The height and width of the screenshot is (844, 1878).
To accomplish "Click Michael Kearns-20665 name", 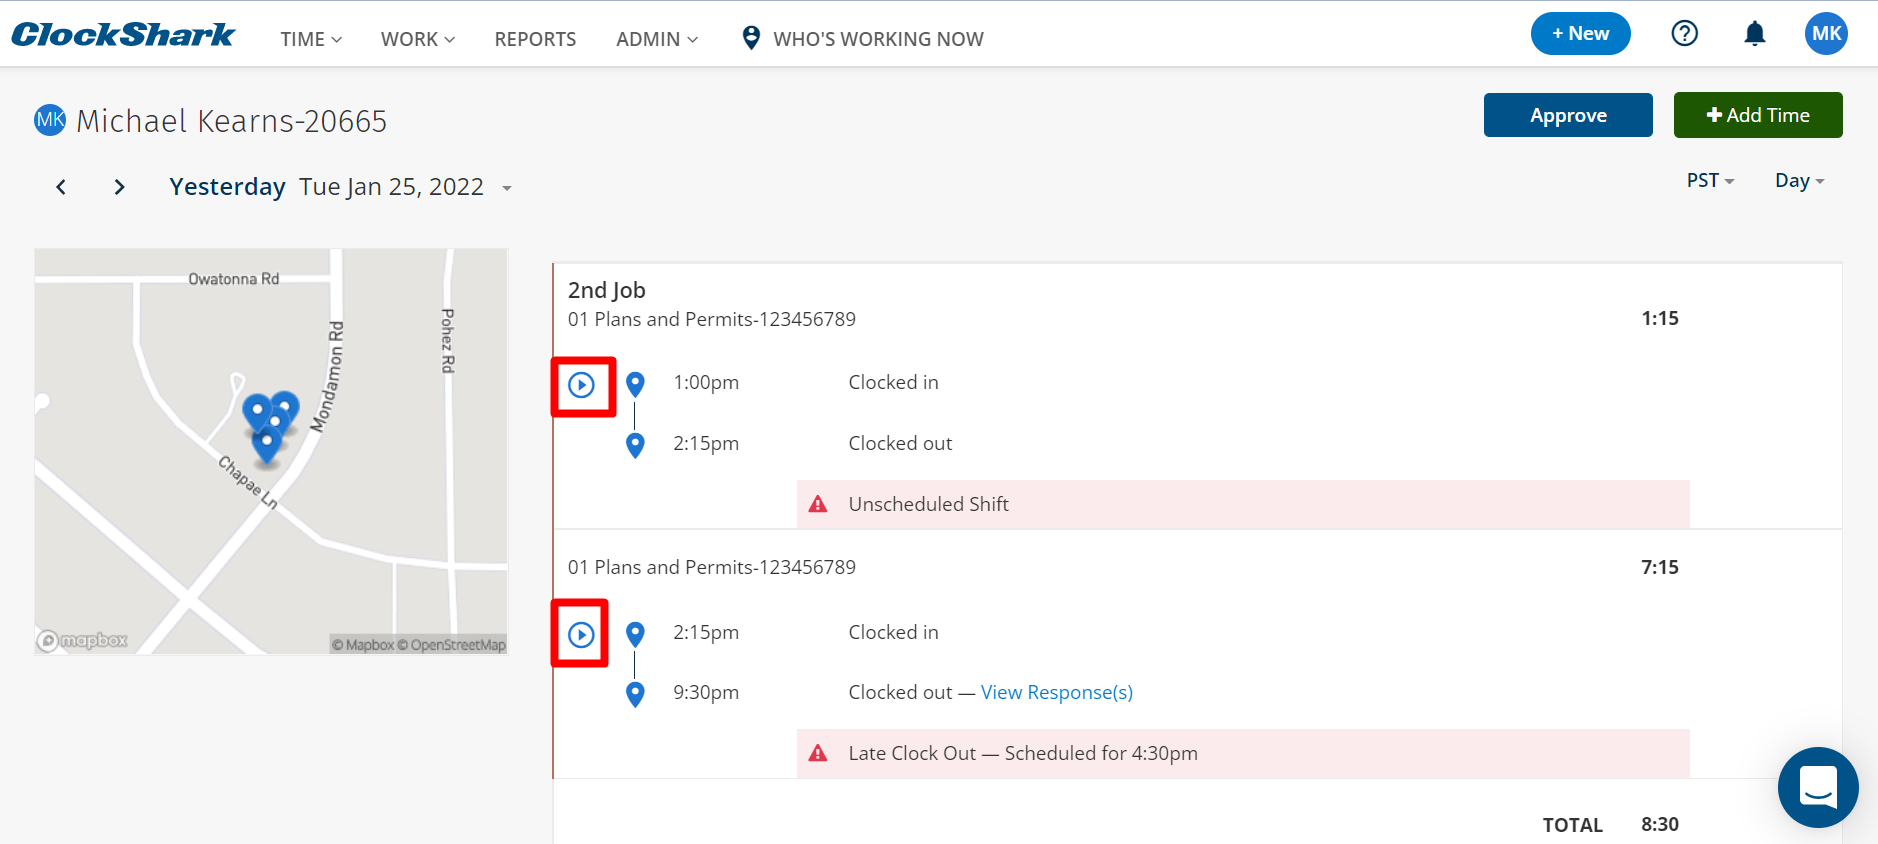I will click(x=232, y=121).
